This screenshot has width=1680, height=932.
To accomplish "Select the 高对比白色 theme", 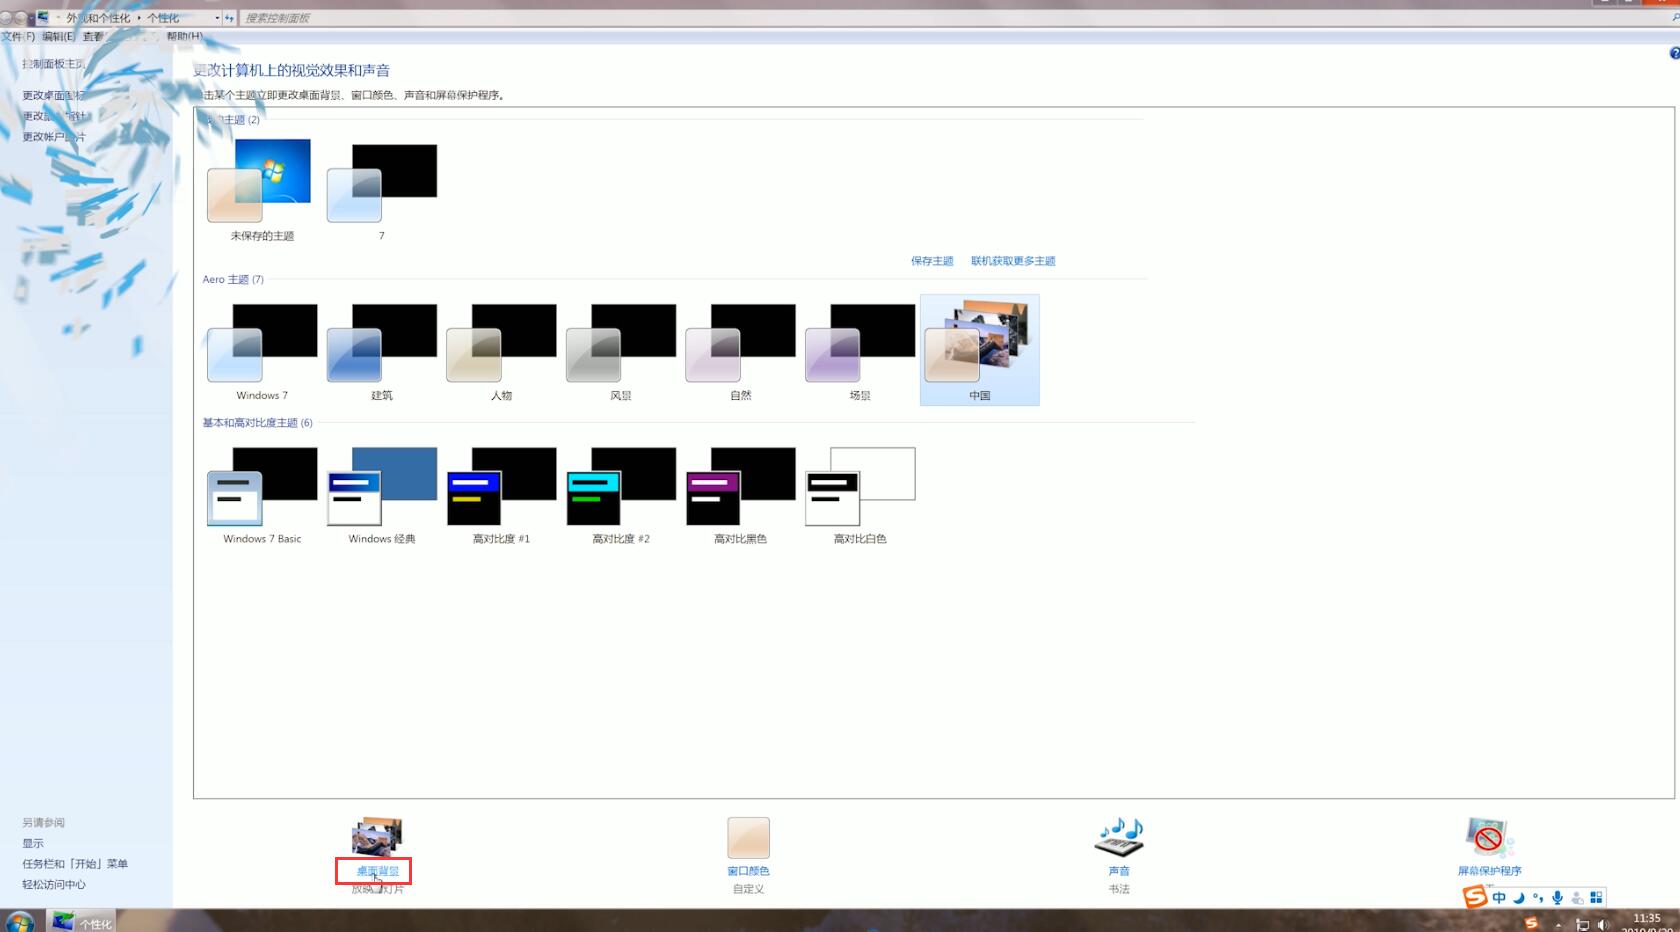I will click(860, 494).
